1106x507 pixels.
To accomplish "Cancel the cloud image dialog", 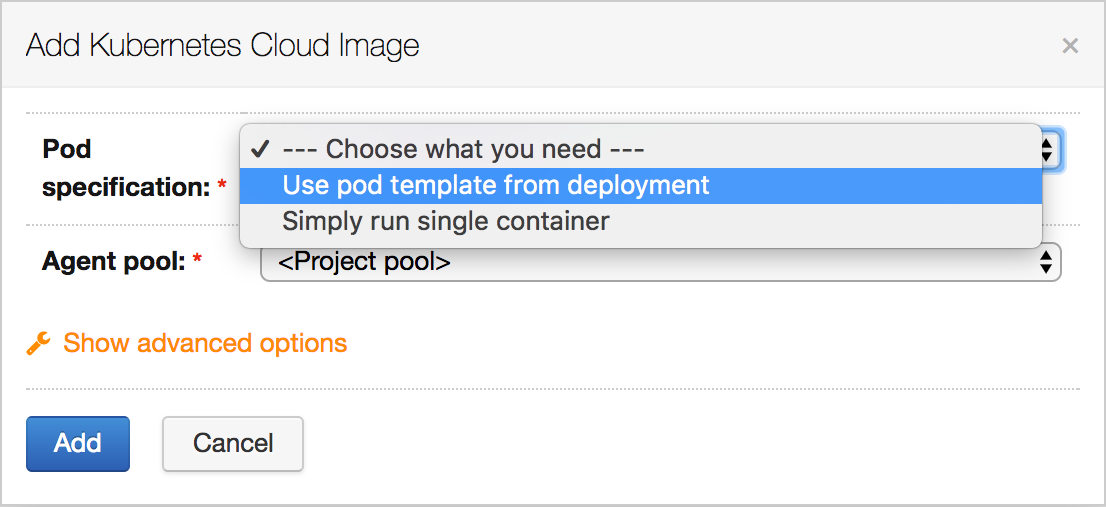I will pyautogui.click(x=233, y=444).
